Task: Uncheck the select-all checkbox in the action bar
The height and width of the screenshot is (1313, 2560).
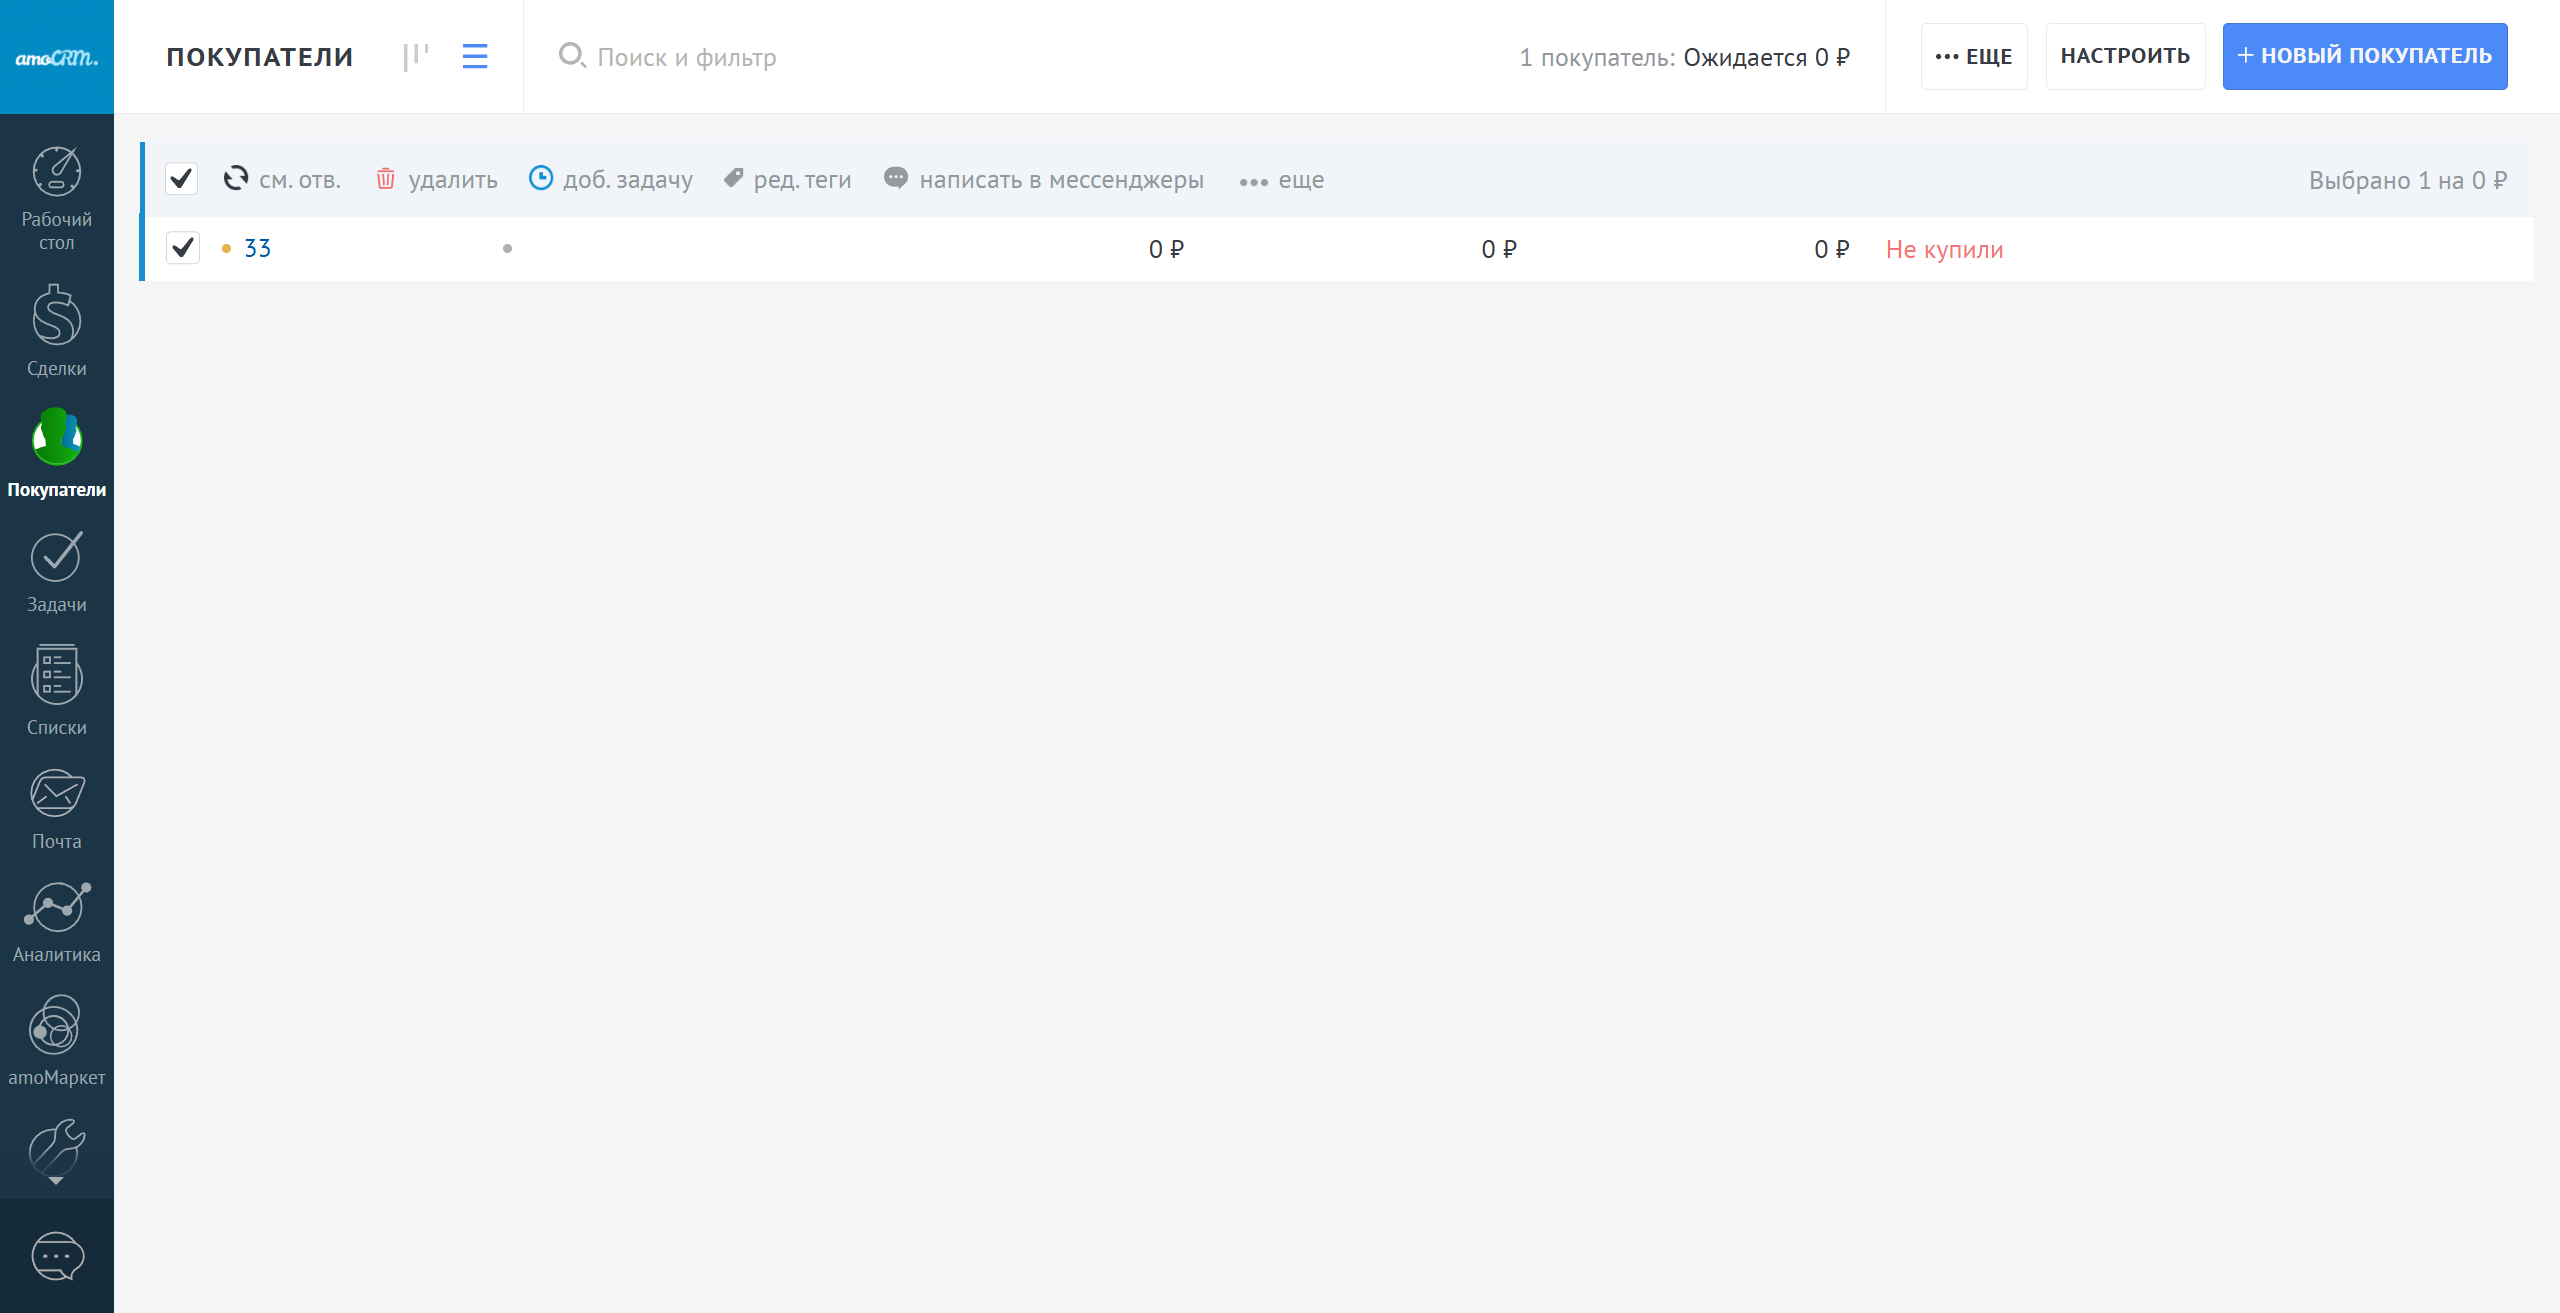Action: coord(181,179)
